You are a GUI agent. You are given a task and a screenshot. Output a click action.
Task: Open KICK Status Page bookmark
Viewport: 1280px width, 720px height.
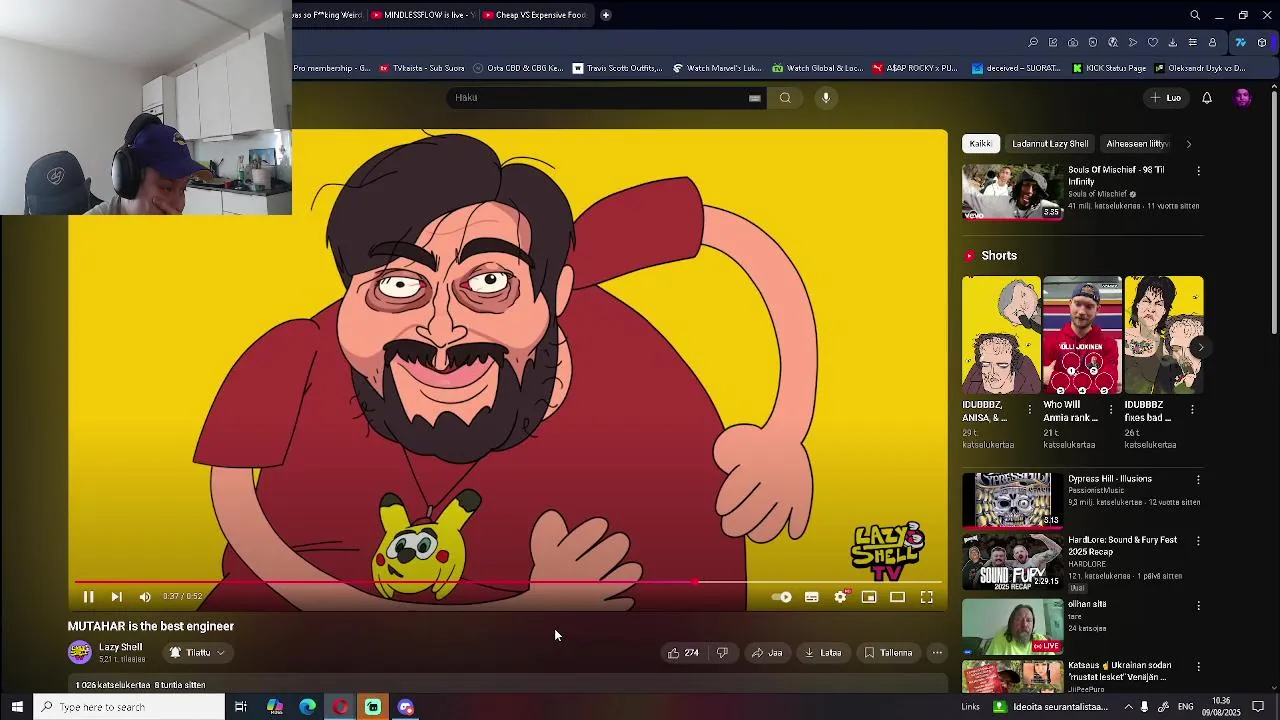1109,68
